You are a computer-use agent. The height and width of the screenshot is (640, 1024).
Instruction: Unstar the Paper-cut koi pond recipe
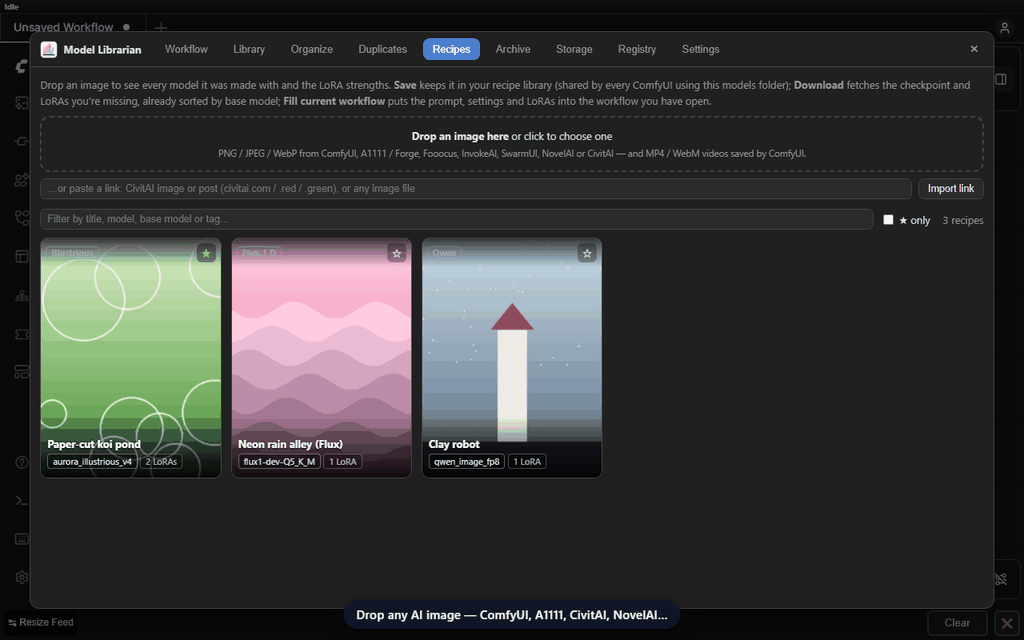coord(206,253)
